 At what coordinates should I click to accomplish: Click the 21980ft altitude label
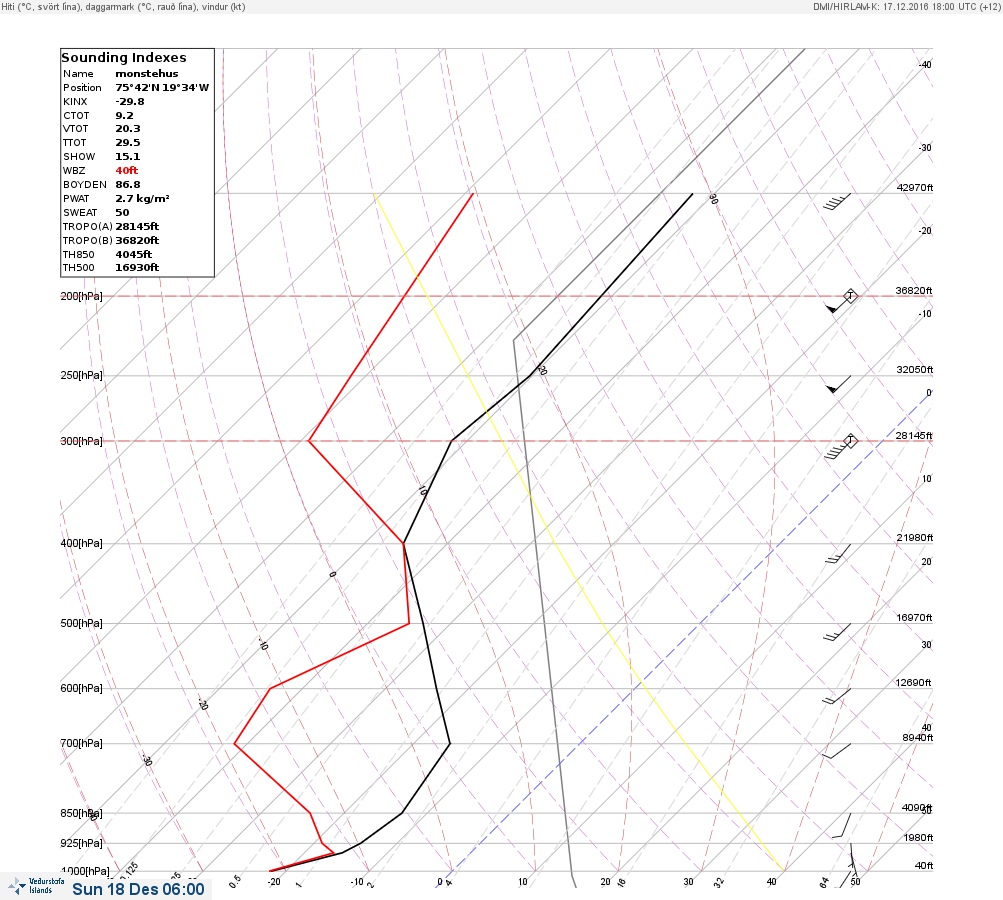coord(915,538)
